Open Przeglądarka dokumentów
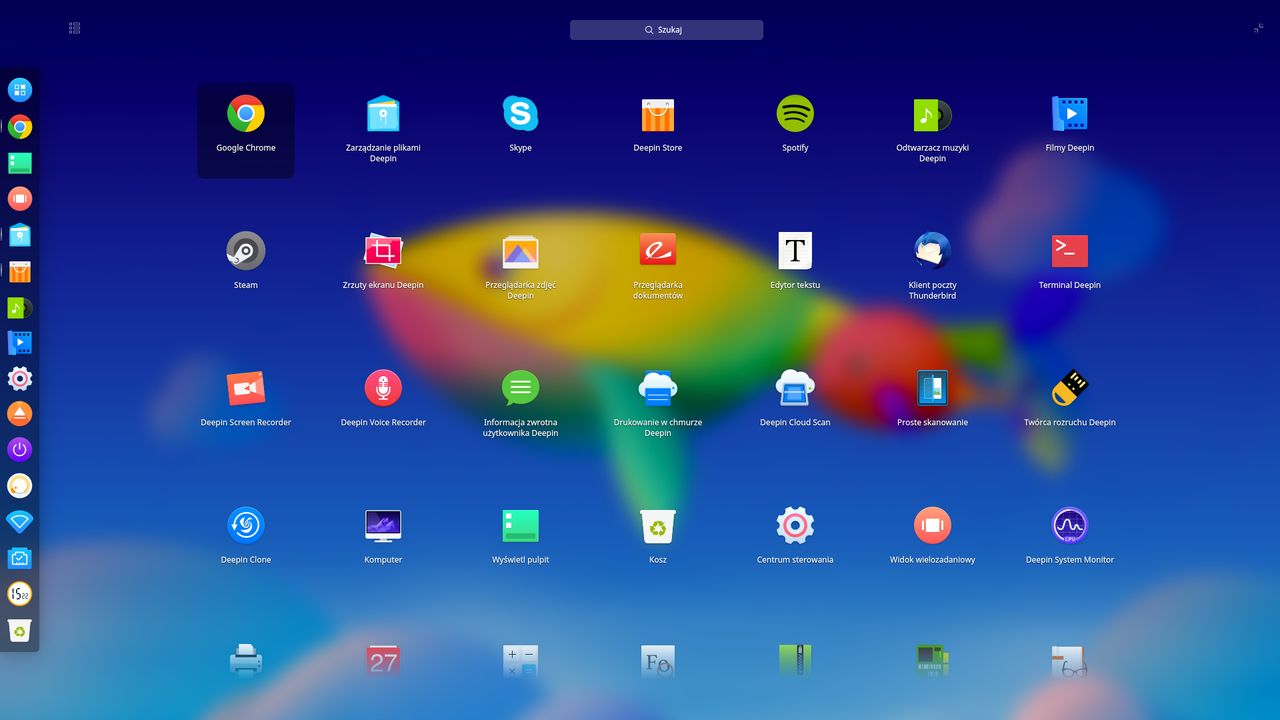1280x720 pixels. coord(658,251)
